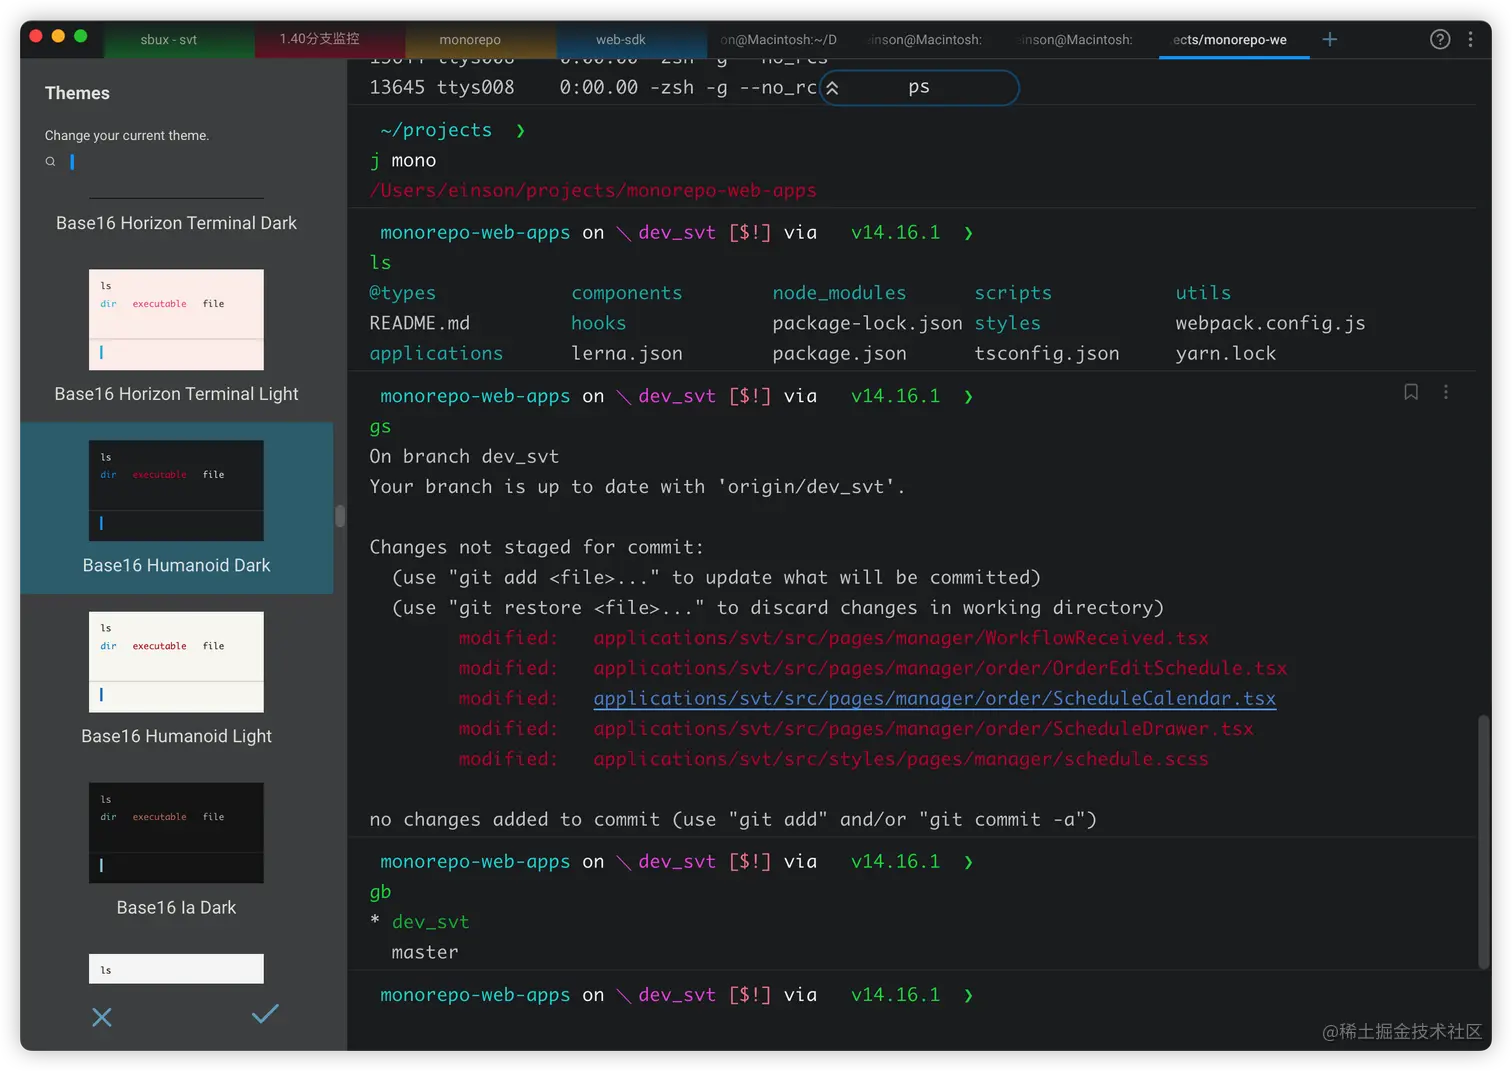Click the ~/projects prompt directory
Viewport: 1512px width, 1071px height.
(x=436, y=130)
